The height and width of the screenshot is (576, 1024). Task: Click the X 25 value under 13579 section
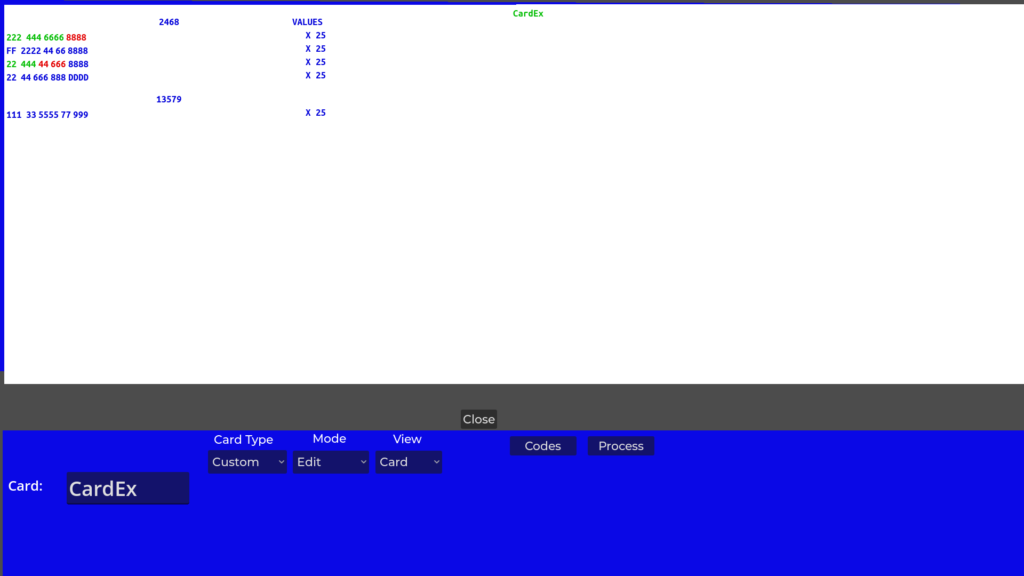(x=315, y=113)
